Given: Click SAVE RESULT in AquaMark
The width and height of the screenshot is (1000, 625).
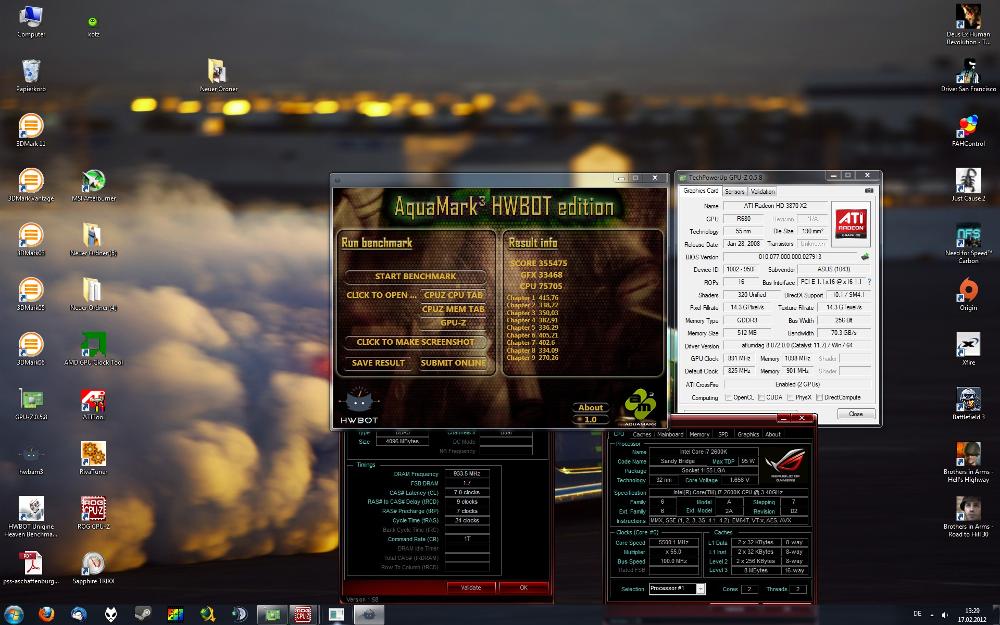Looking at the screenshot, I should pyautogui.click(x=378, y=363).
